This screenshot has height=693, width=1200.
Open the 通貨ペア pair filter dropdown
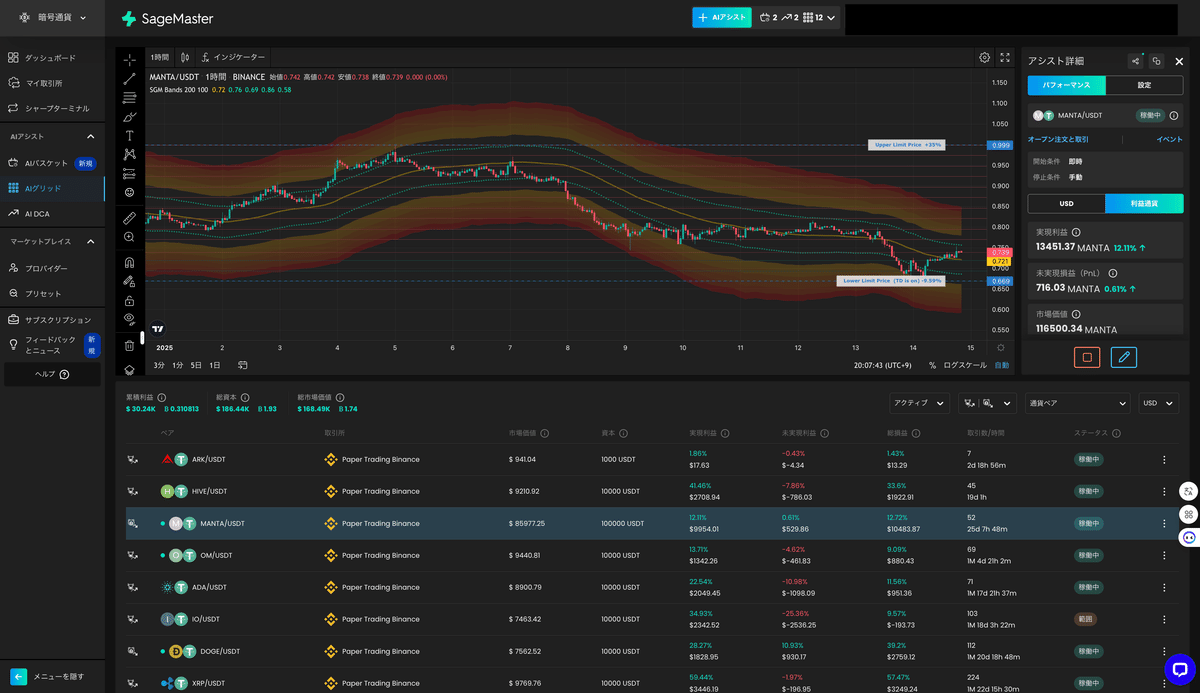pyautogui.click(x=1077, y=403)
